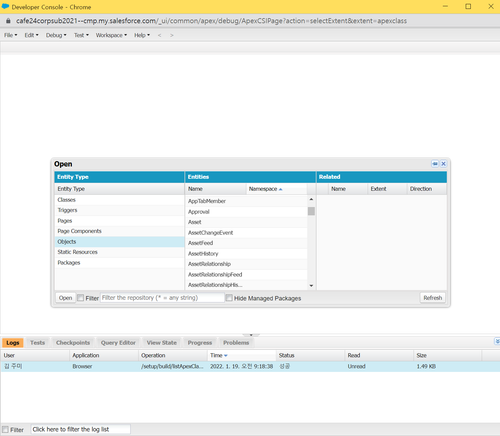Sort by Namespace column header
This screenshot has width=500, height=436.
click(x=276, y=189)
